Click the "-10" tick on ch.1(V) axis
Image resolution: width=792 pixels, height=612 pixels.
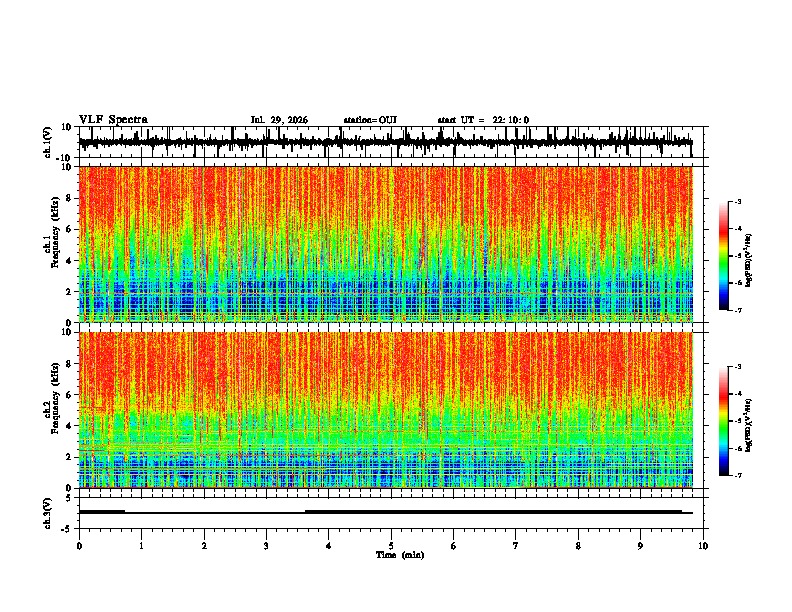tap(65, 158)
